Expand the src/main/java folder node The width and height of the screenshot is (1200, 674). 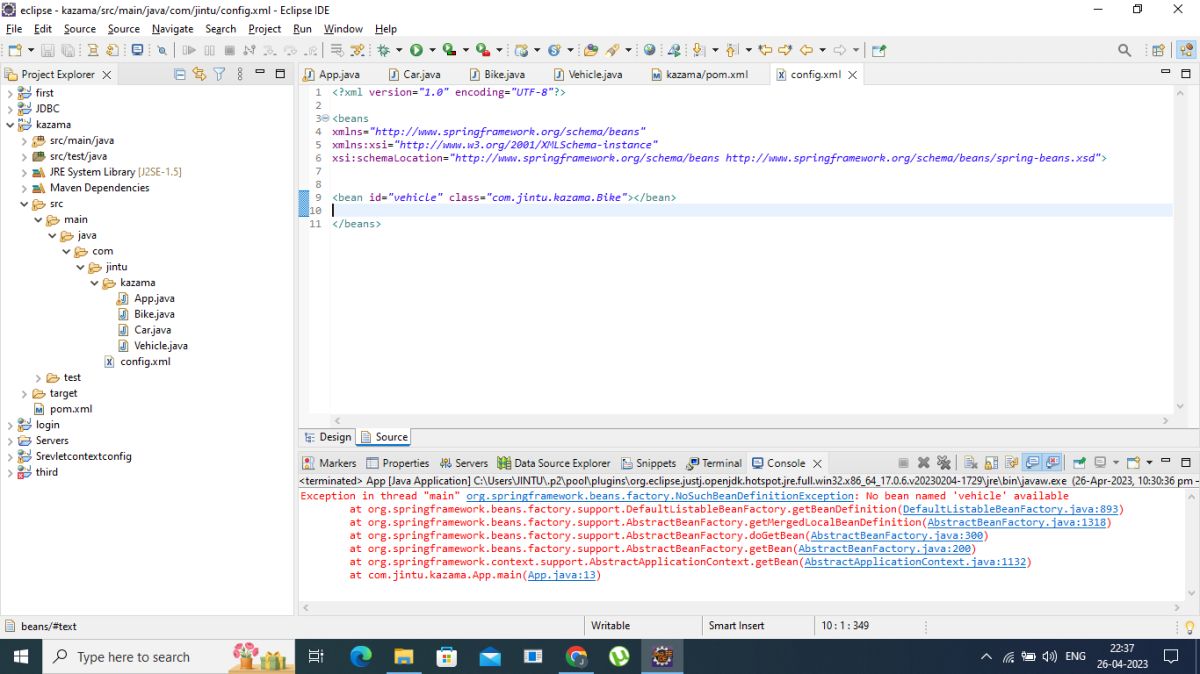click(x=24, y=141)
